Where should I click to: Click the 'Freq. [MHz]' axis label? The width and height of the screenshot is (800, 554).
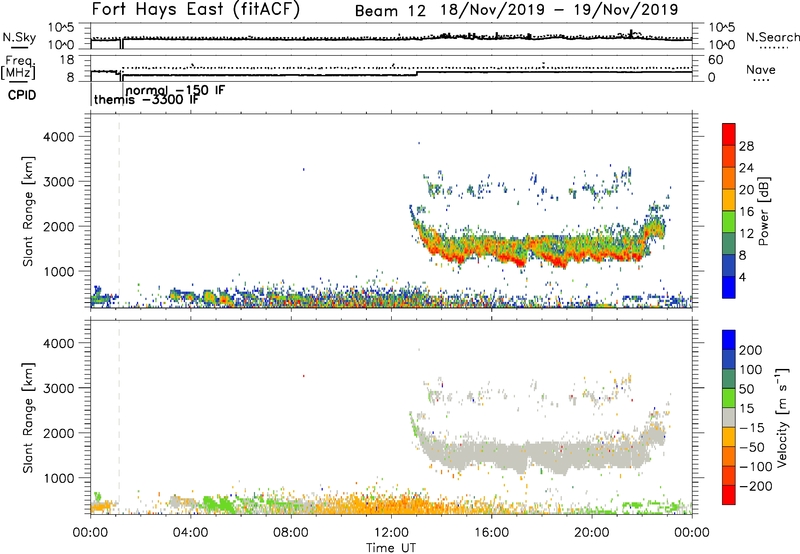pos(18,67)
